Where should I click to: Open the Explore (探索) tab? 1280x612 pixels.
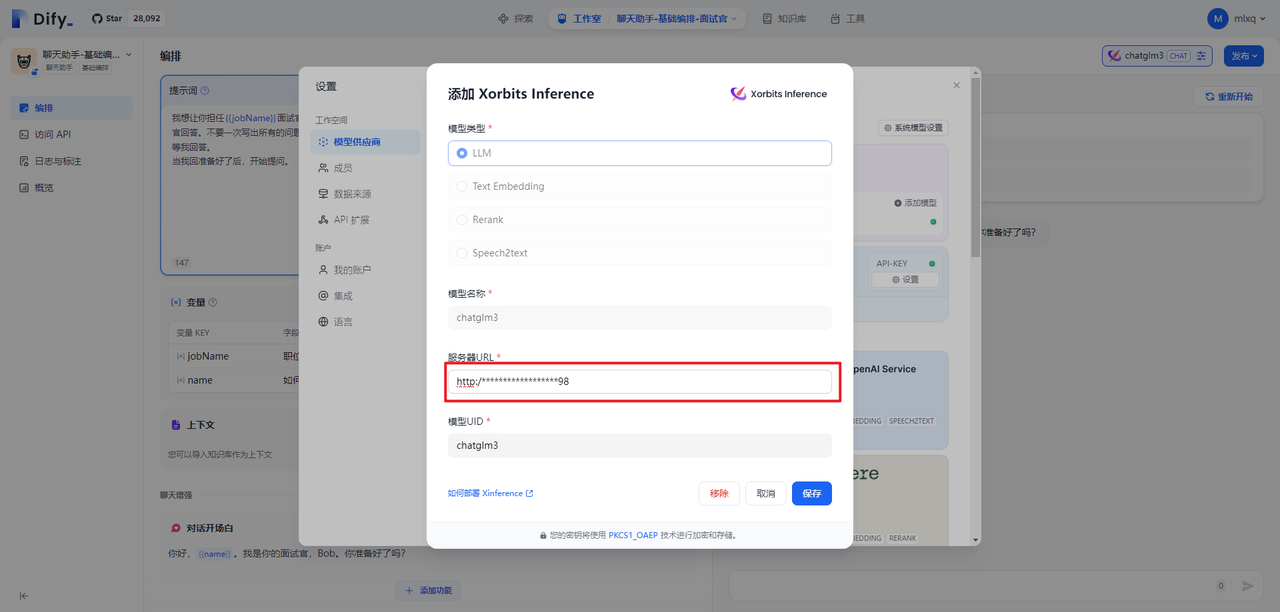516,18
